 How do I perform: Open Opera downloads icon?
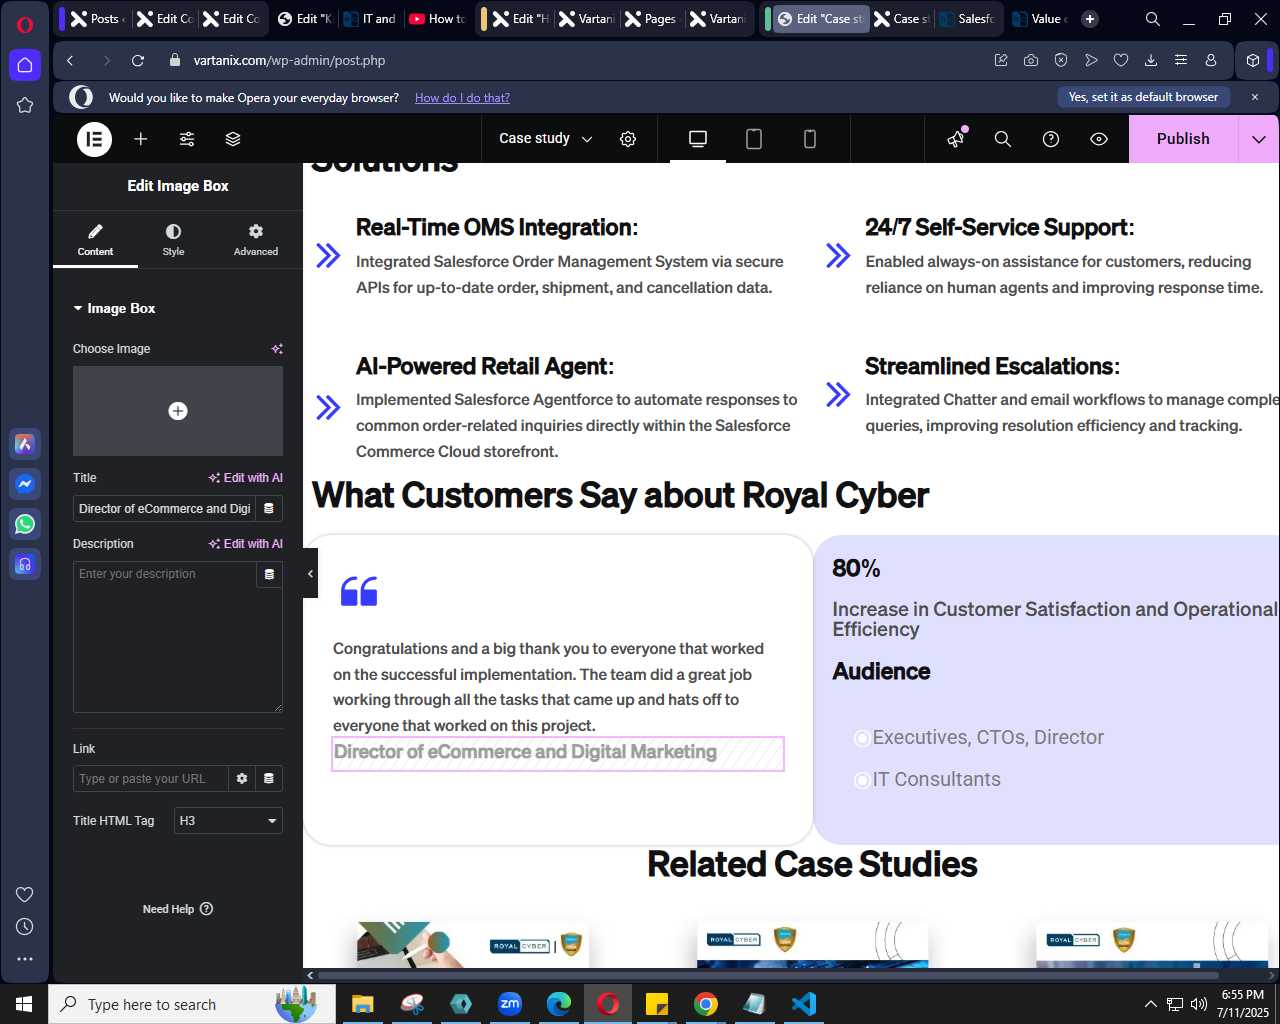pyautogui.click(x=1151, y=61)
